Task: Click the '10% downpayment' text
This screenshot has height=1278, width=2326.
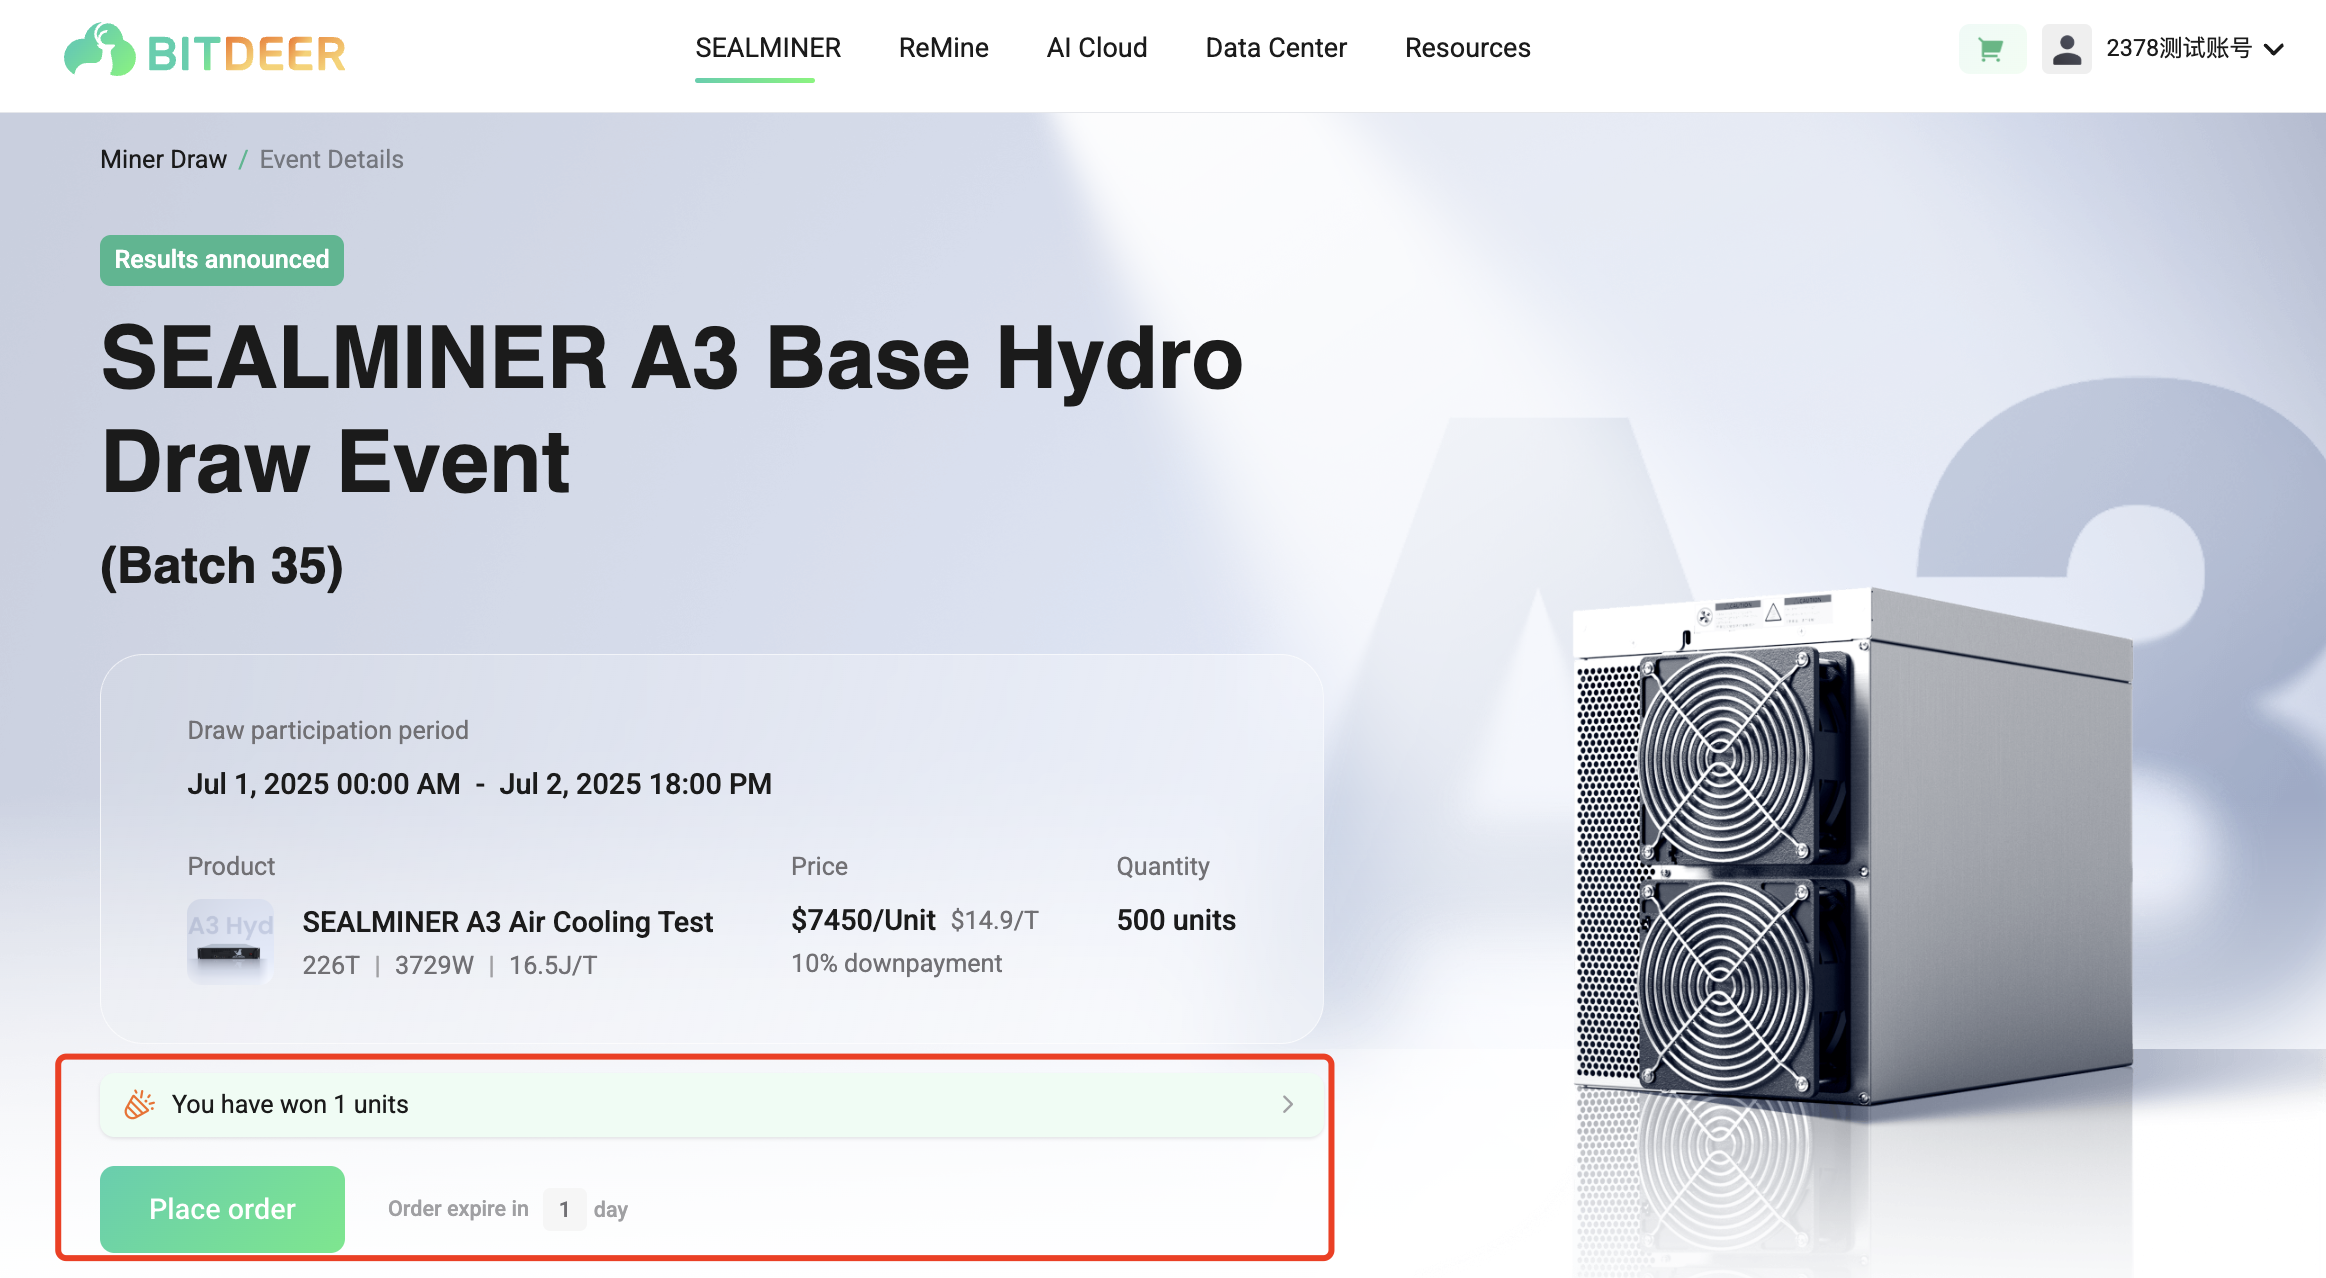Action: coord(896,963)
